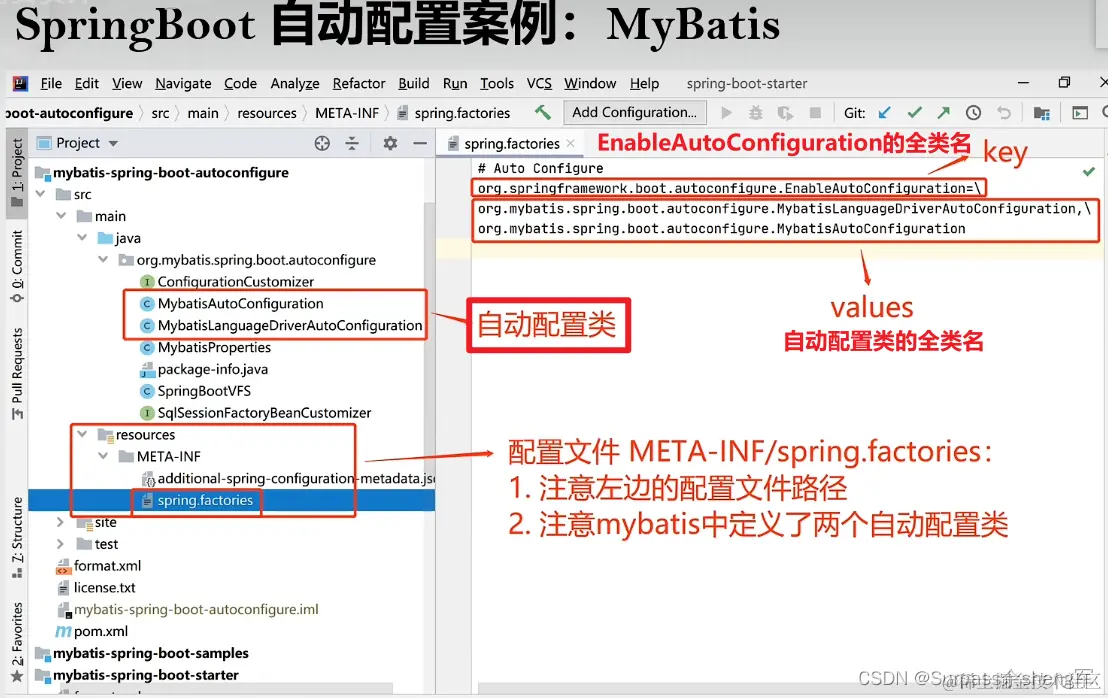Open the File menu
Image resolution: width=1108 pixels, height=698 pixels.
51,83
